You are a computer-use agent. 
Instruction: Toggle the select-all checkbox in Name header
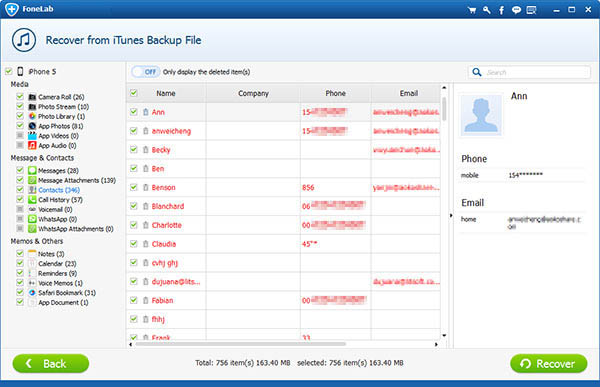tap(134, 93)
